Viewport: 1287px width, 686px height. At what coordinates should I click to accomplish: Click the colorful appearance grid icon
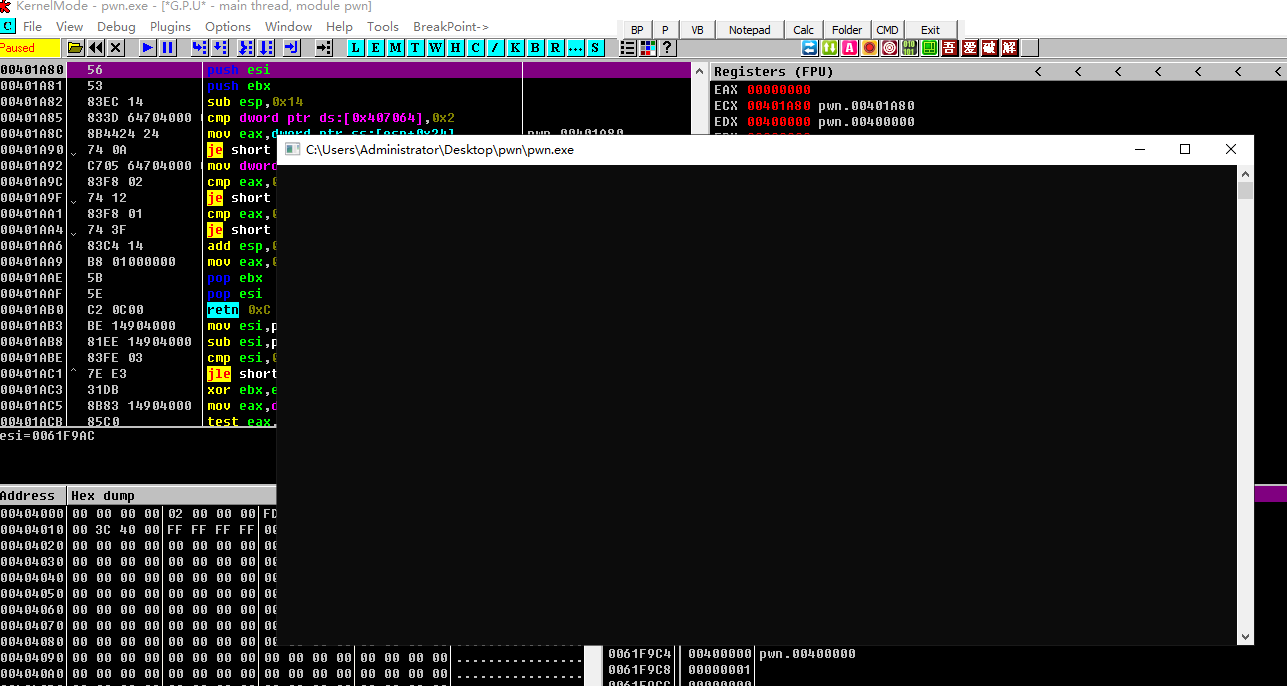pyautogui.click(x=647, y=47)
